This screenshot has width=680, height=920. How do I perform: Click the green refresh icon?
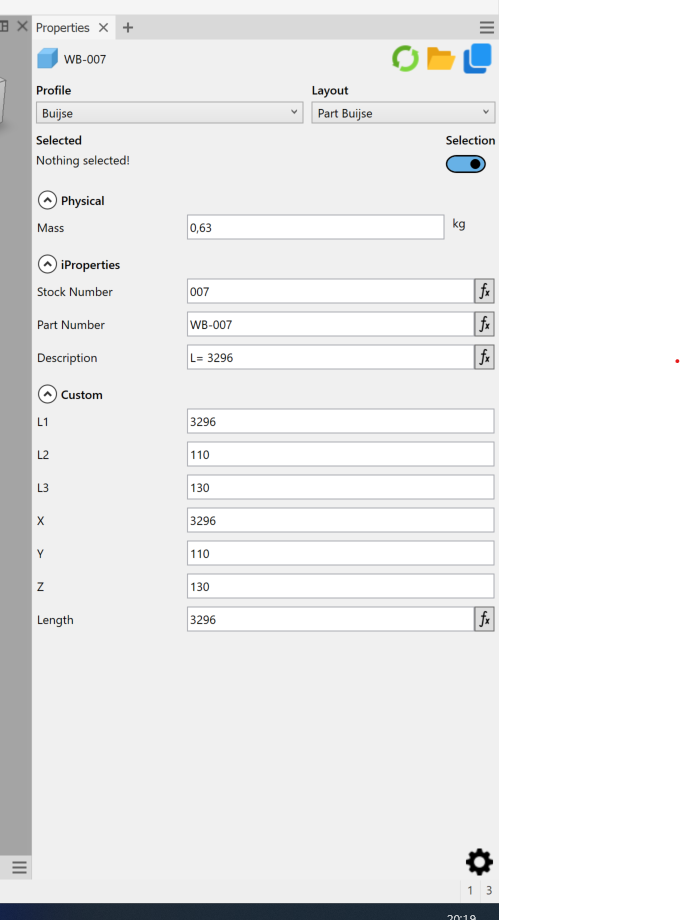[x=405, y=59]
